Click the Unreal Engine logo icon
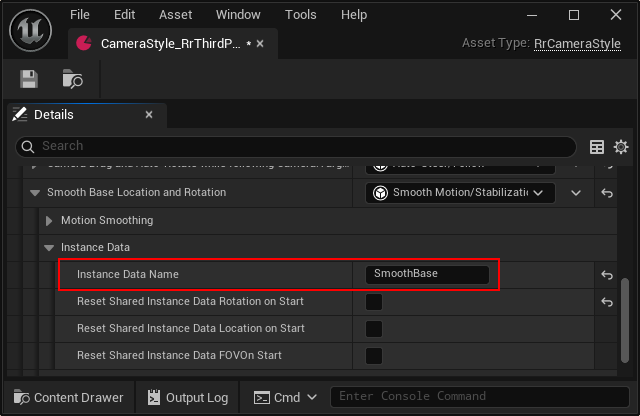The height and width of the screenshot is (416, 640). [x=31, y=30]
